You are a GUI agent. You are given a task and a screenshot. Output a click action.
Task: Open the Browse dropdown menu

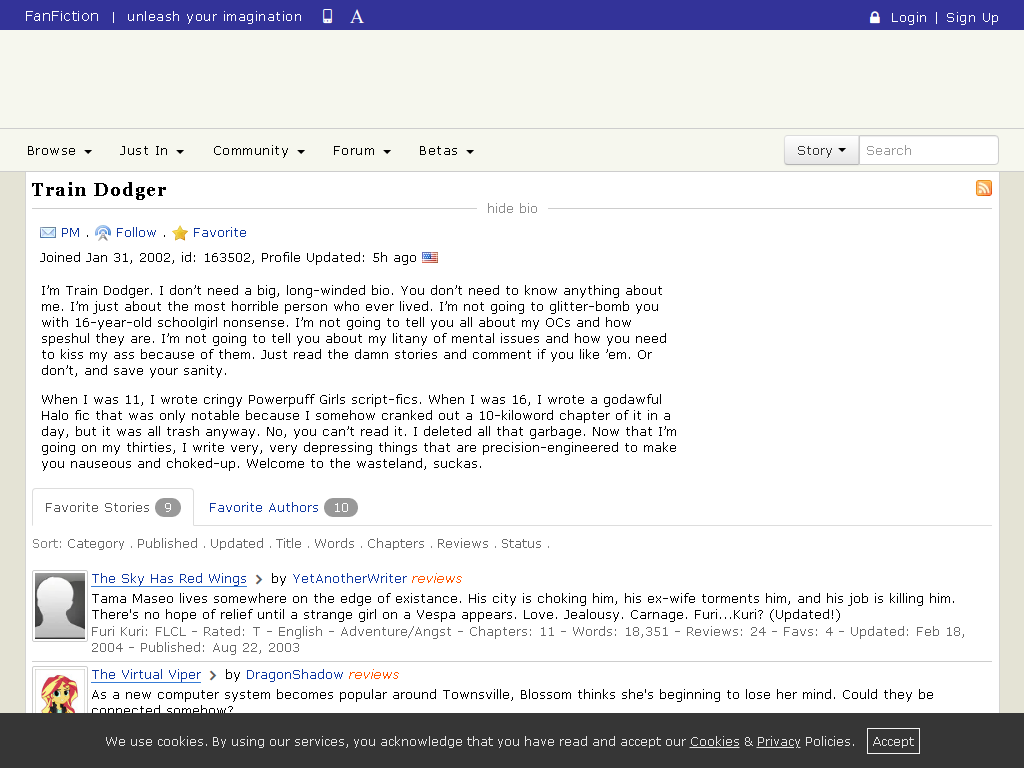point(59,151)
